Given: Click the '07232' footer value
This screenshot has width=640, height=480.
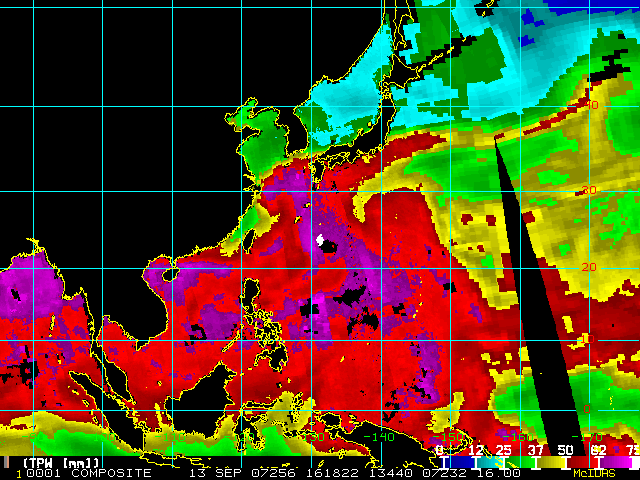Looking at the screenshot, I should click(x=444, y=473).
